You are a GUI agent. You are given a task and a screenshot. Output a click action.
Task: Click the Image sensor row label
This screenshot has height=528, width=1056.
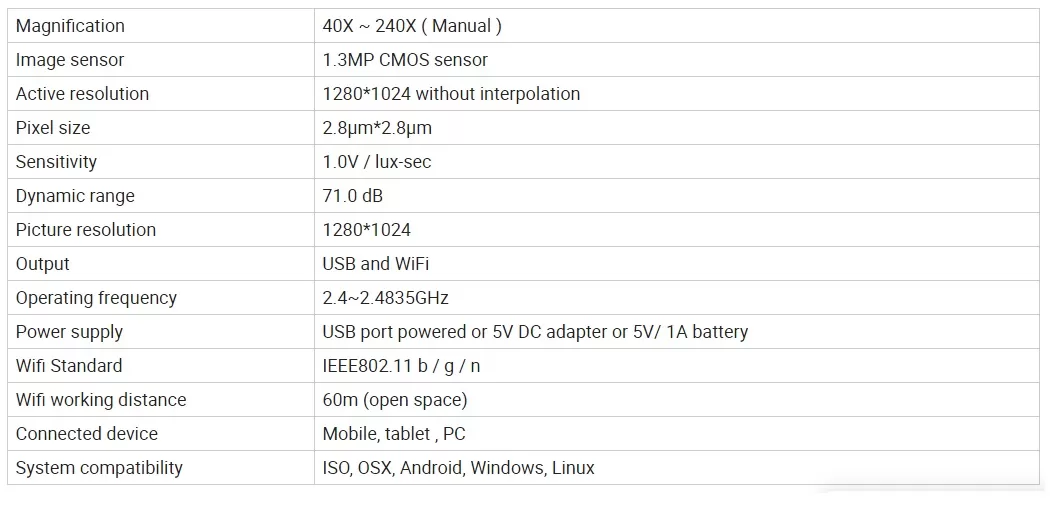pyautogui.click(x=70, y=60)
